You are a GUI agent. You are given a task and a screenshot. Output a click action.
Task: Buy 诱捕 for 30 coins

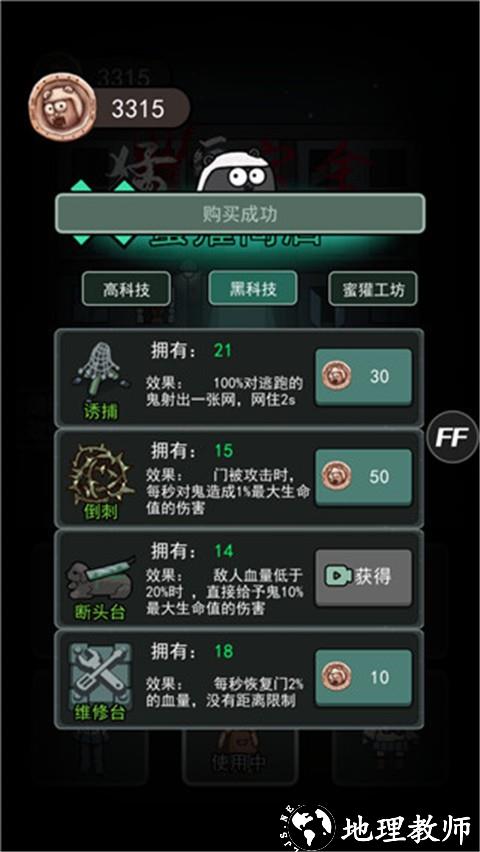(363, 377)
